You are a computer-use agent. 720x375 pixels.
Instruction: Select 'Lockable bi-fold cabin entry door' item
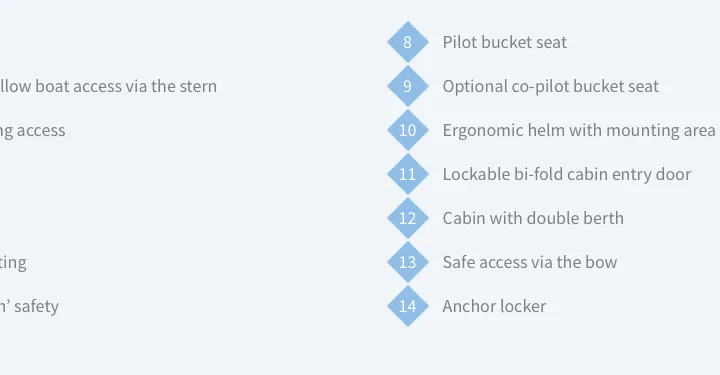point(567,174)
